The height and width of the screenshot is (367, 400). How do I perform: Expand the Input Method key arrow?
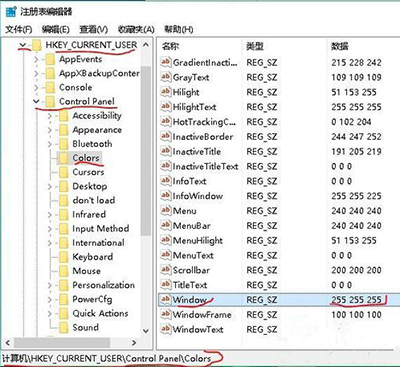coord(50,229)
